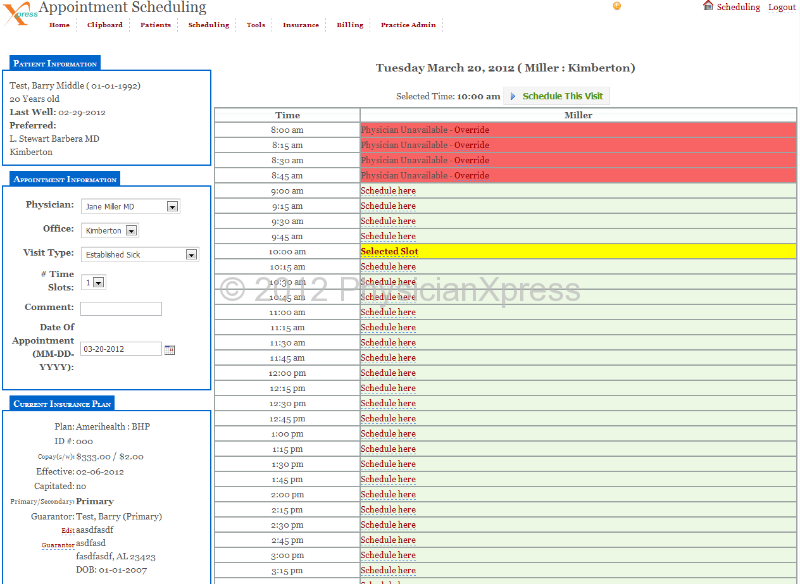Click Schedule here for 9:00 am
The height and width of the screenshot is (584, 800).
point(388,191)
